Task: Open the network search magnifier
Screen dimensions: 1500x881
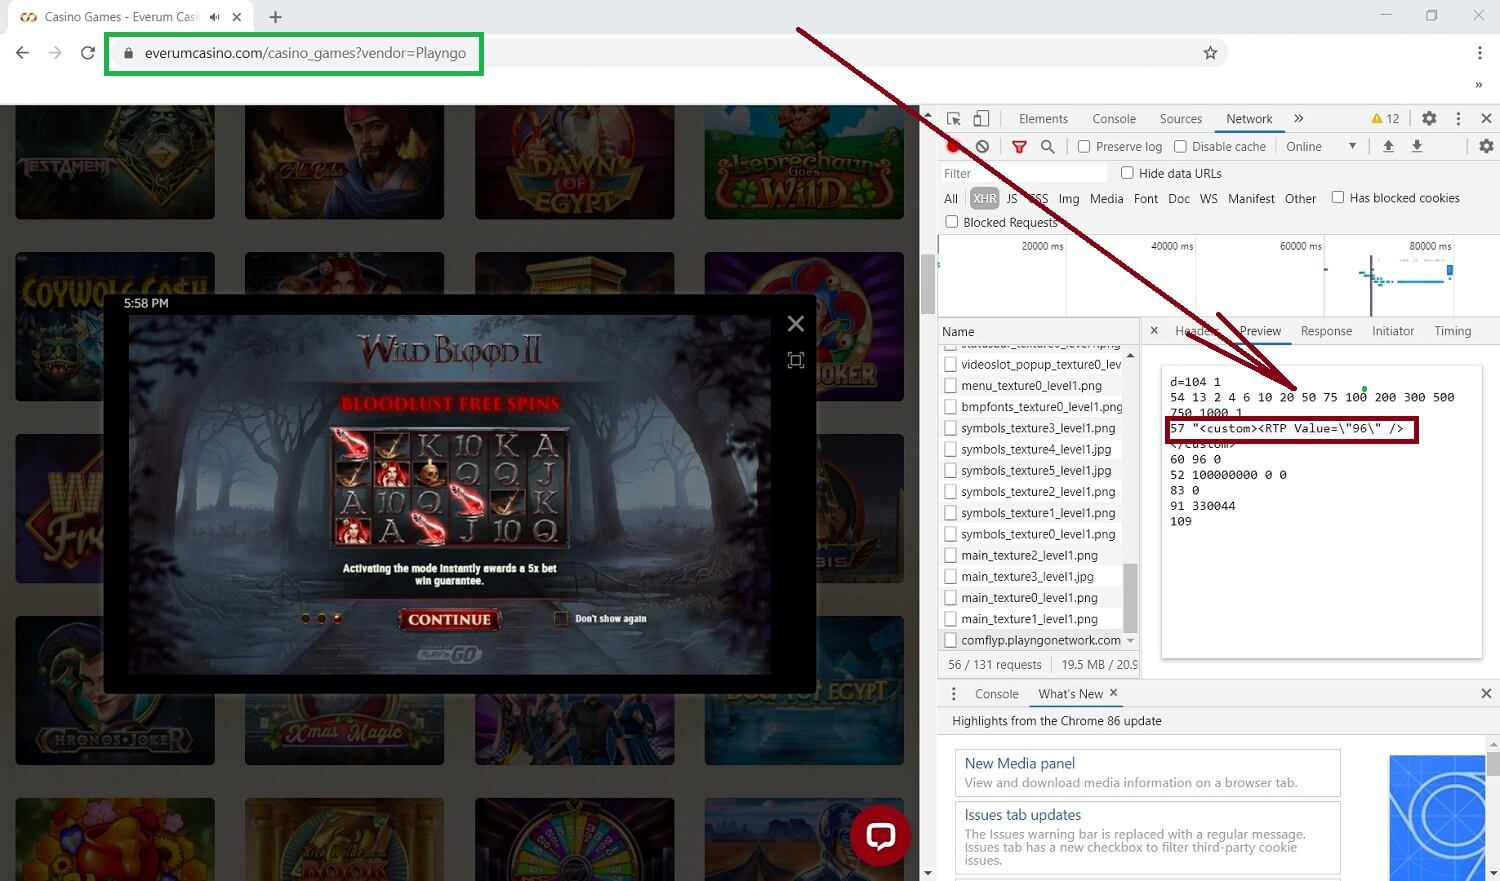Action: click(x=1047, y=146)
